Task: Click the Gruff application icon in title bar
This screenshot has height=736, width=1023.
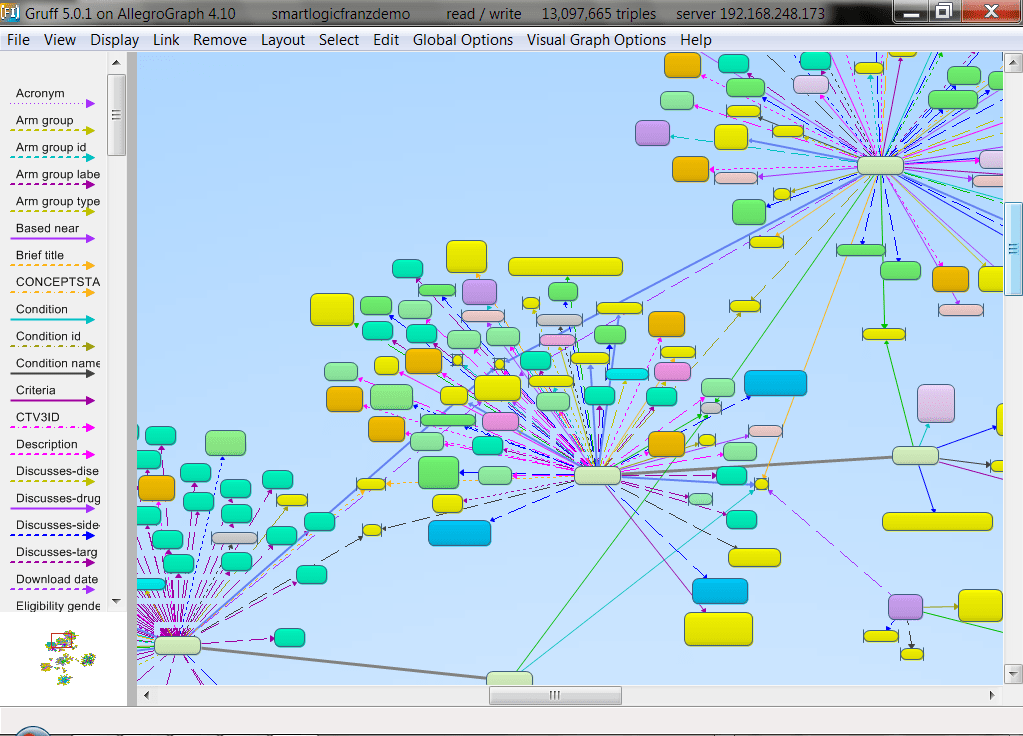Action: click(x=12, y=13)
